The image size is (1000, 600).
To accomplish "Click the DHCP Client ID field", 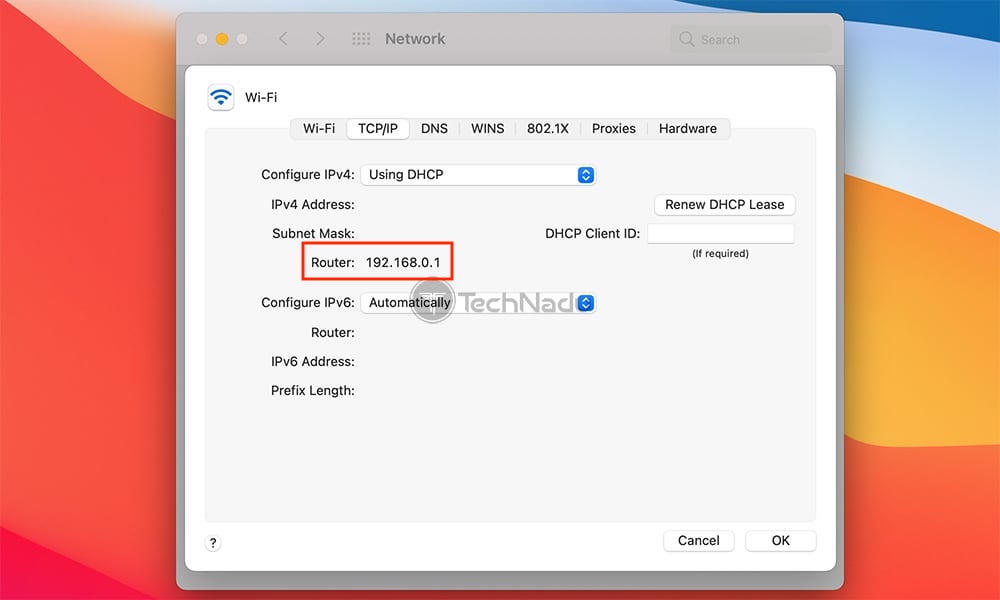I will [x=721, y=233].
